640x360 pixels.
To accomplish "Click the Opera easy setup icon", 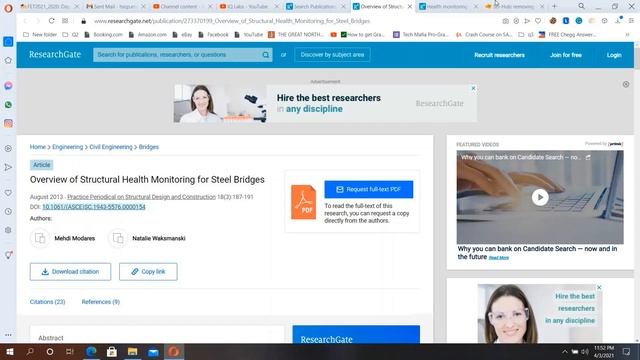I will [631, 21].
